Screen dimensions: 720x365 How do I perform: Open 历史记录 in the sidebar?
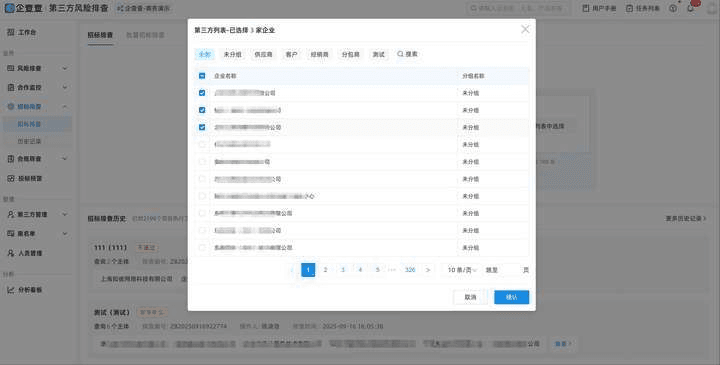pos(29,141)
